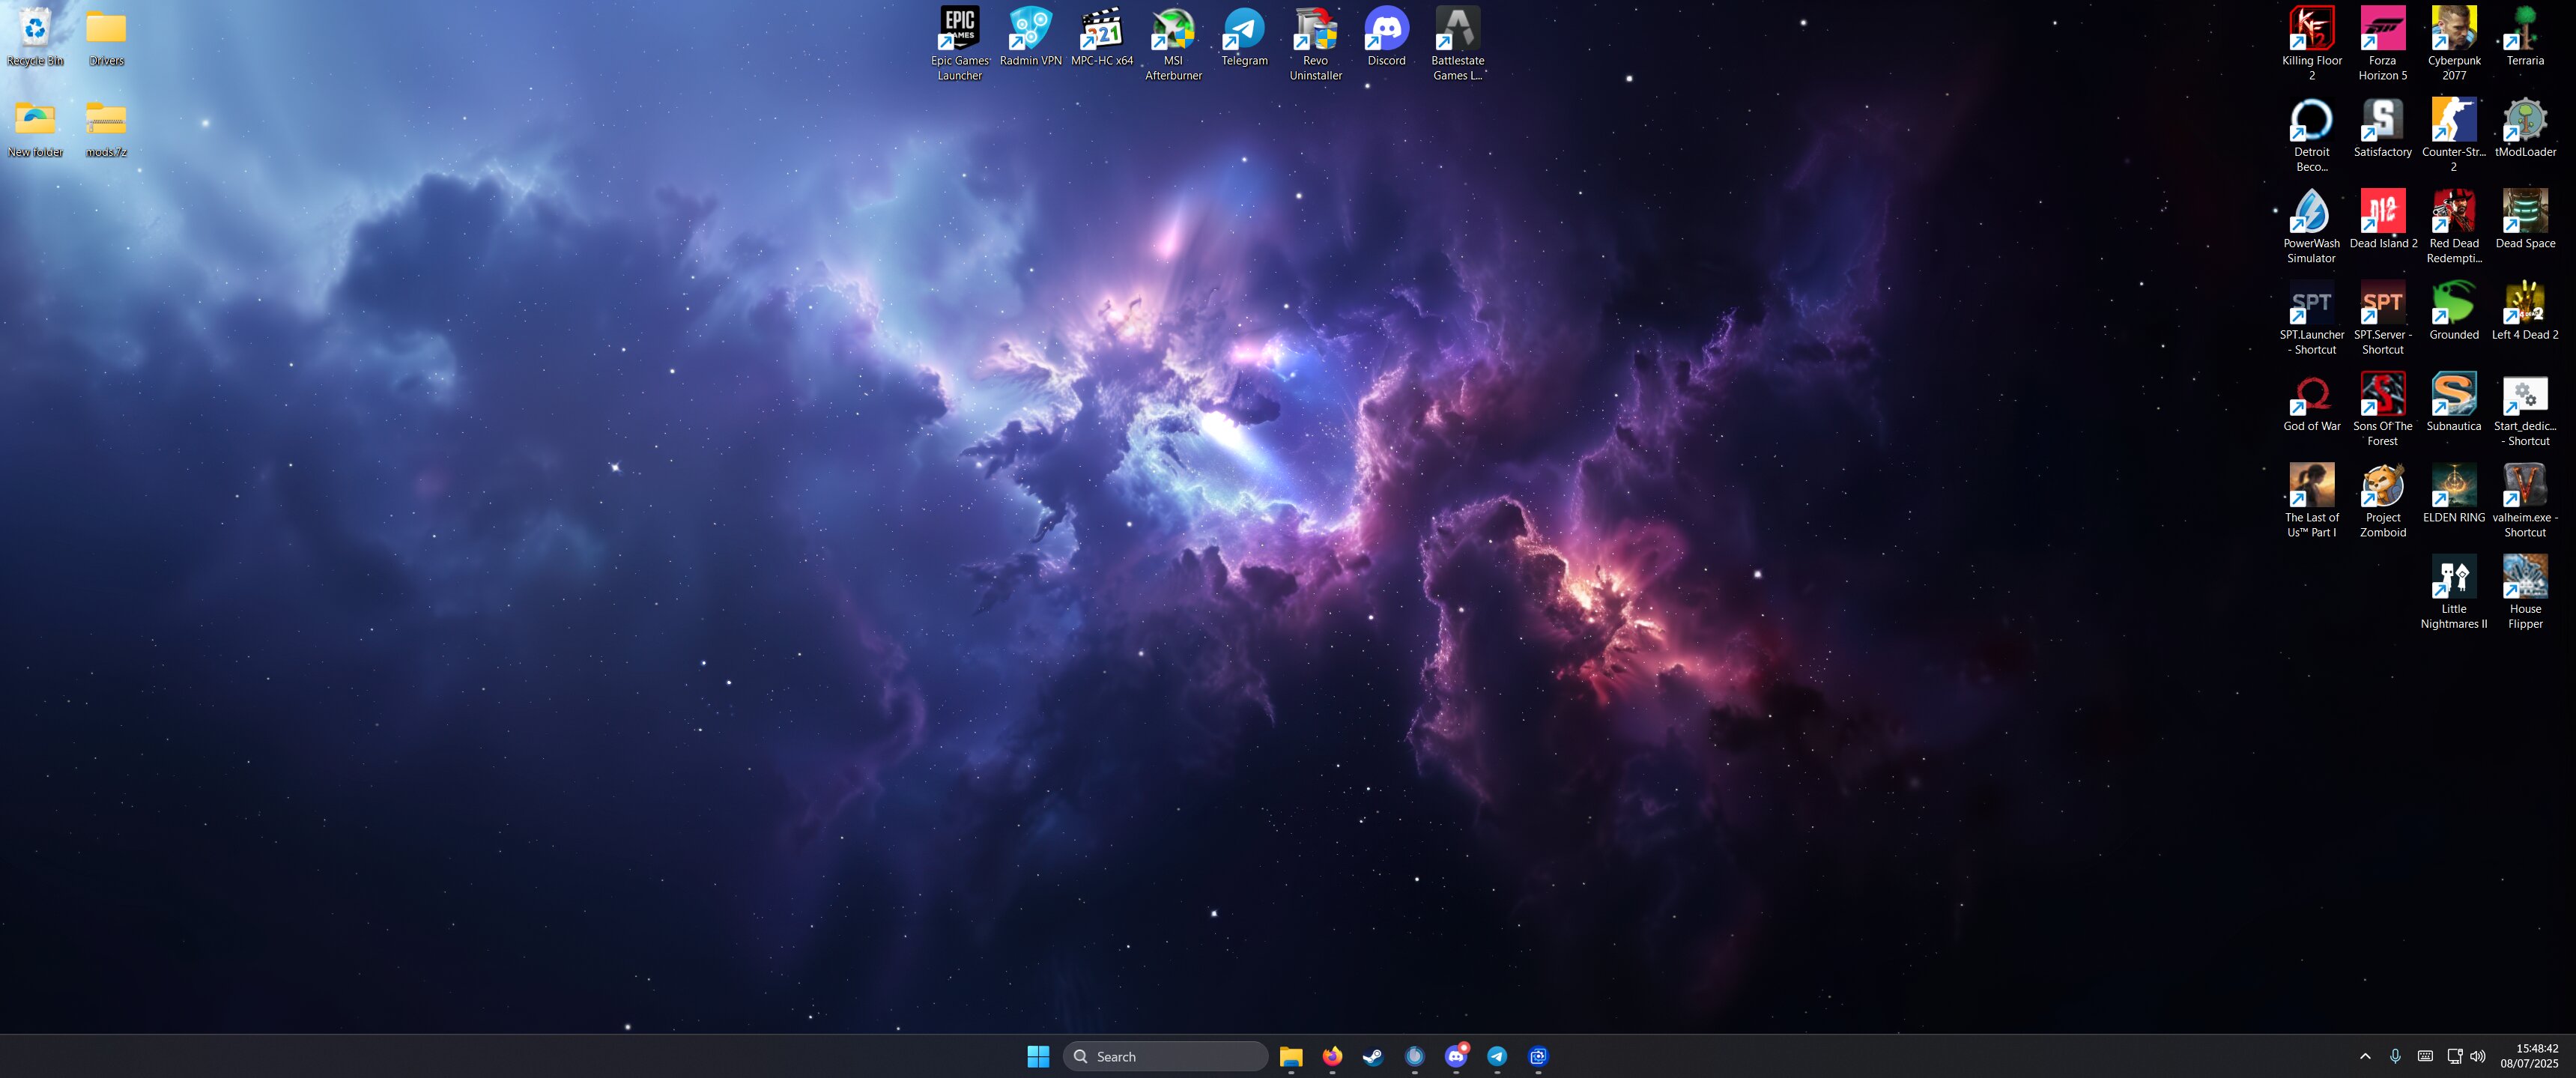The height and width of the screenshot is (1078, 2576).
Task: Select the Drivers folder on desktop
Action: tap(106, 36)
